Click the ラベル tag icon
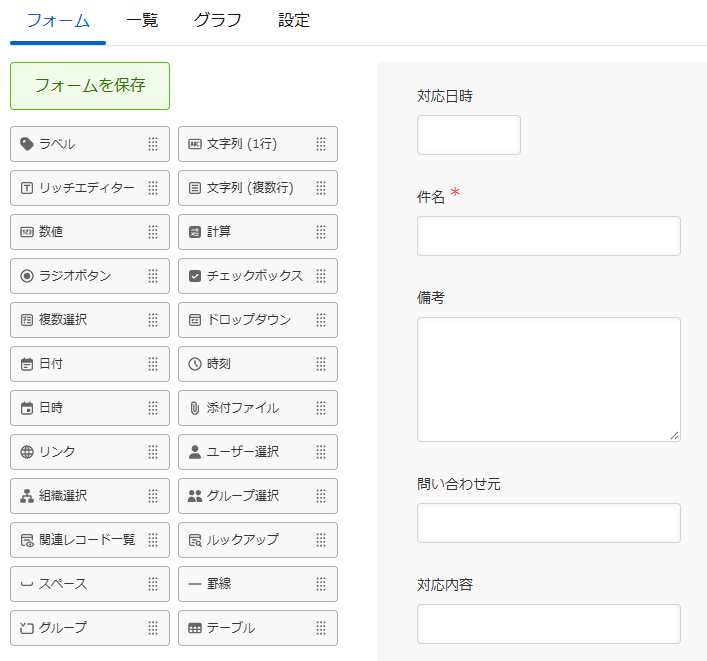Image resolution: width=707 pixels, height=661 pixels. pyautogui.click(x=27, y=144)
